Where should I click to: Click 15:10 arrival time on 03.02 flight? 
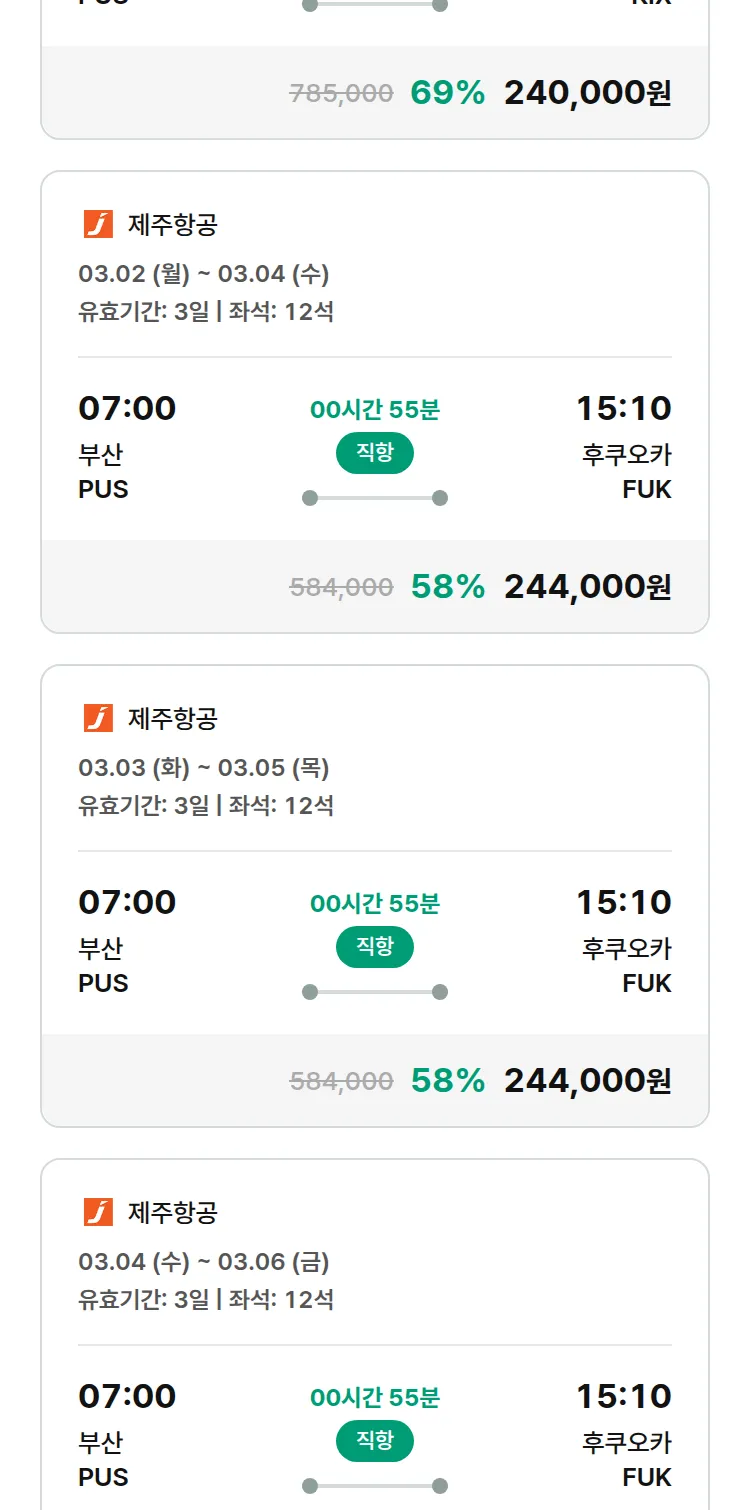click(623, 408)
